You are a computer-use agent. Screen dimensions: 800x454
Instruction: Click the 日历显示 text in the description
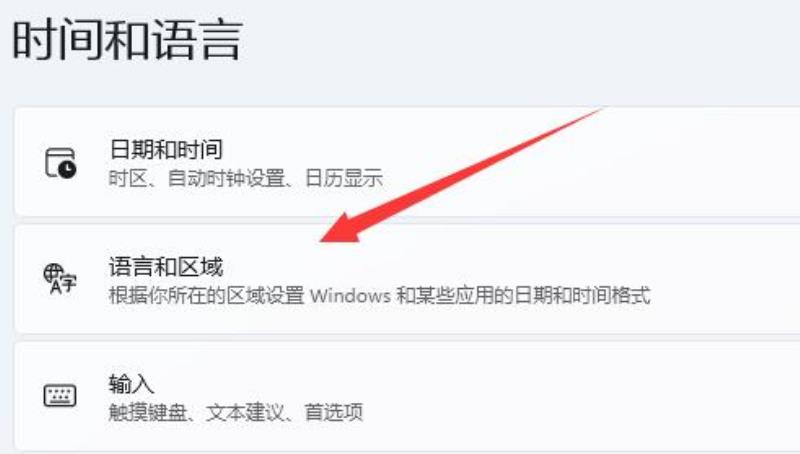click(x=344, y=179)
